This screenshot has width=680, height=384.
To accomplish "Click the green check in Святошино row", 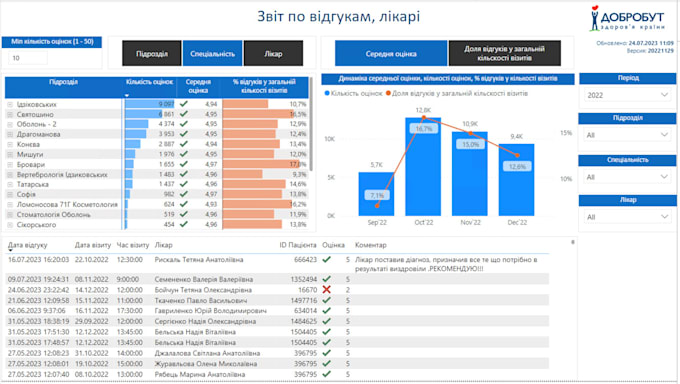I will point(184,114).
